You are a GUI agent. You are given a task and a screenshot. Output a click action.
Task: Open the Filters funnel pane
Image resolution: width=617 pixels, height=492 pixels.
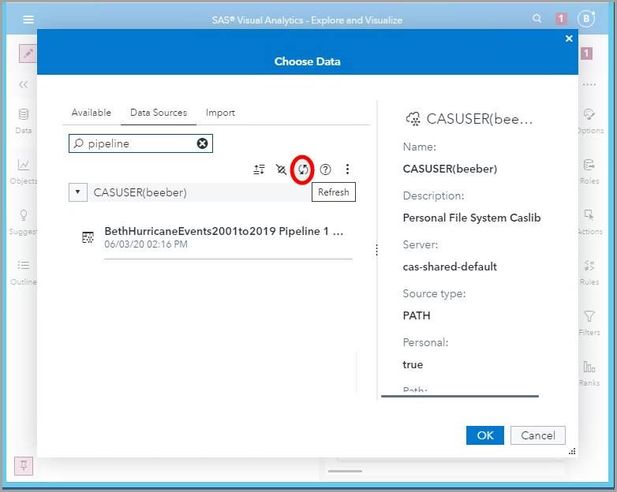point(589,323)
